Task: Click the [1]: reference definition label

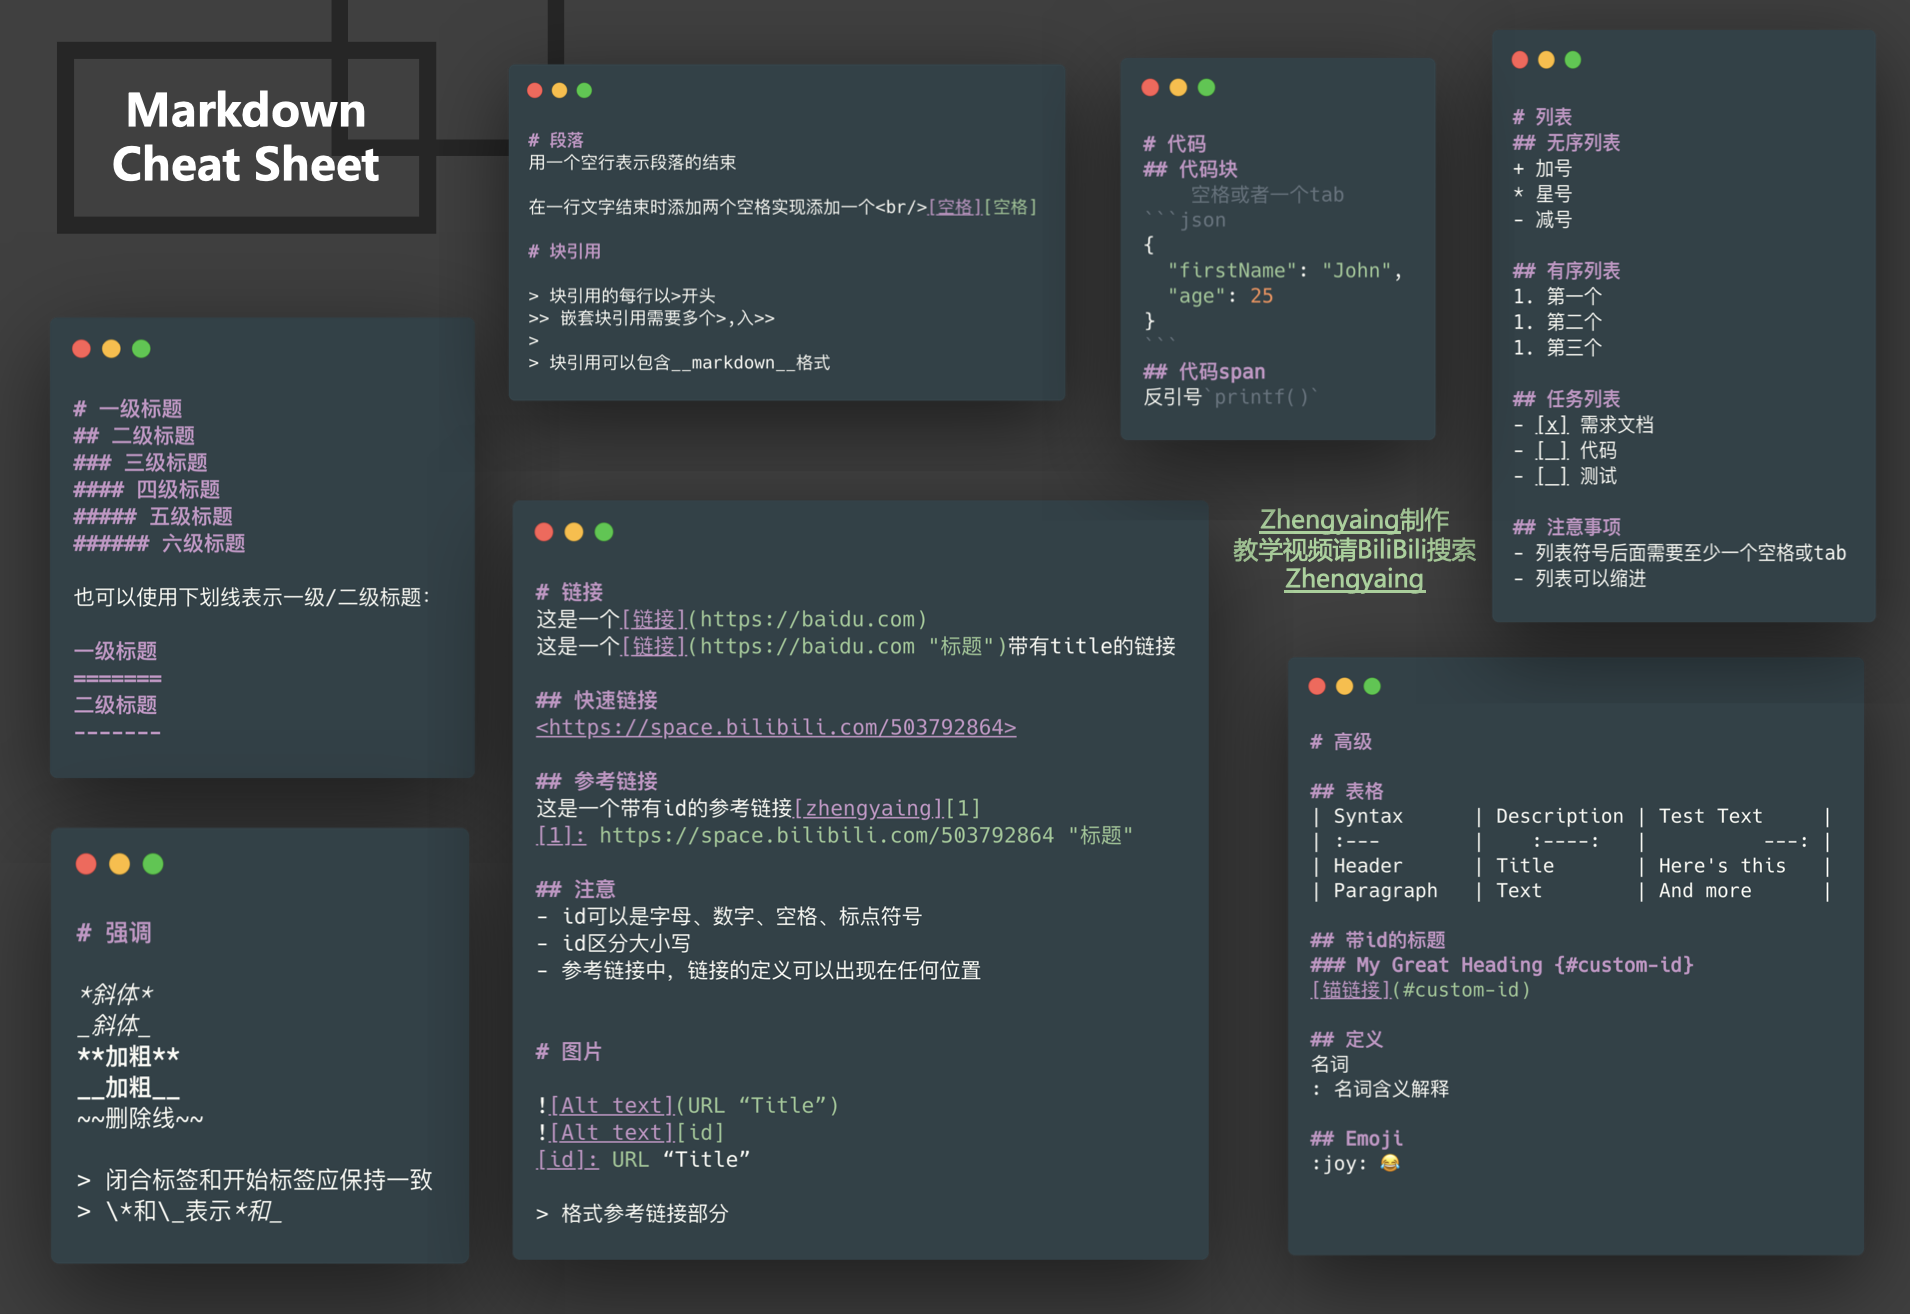Action: tap(561, 835)
